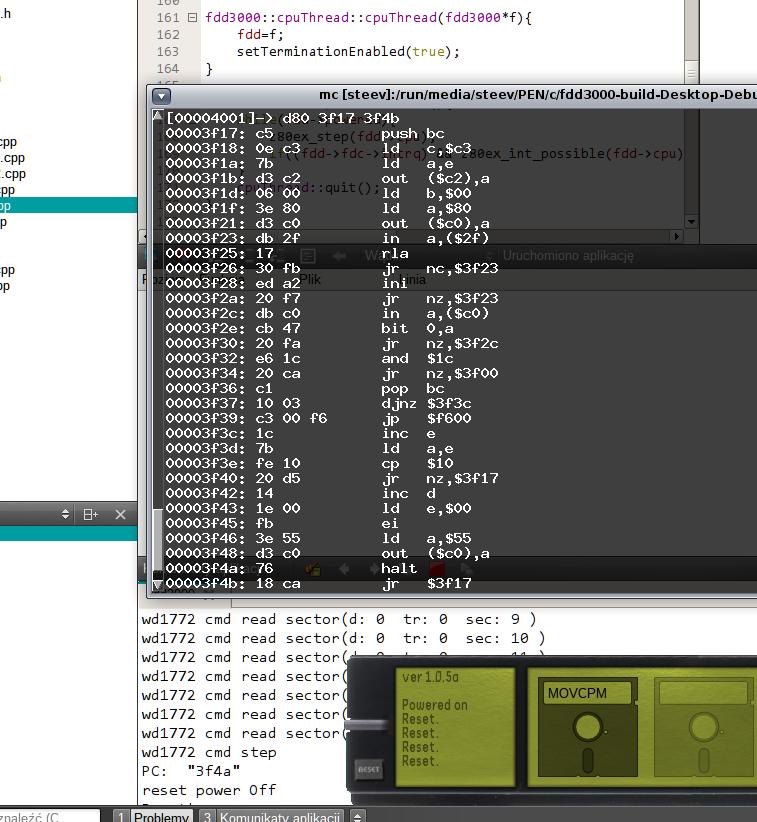This screenshot has width=757, height=822.
Task: Click the setTerminationEnabled(true) code line
Action: 348,51
